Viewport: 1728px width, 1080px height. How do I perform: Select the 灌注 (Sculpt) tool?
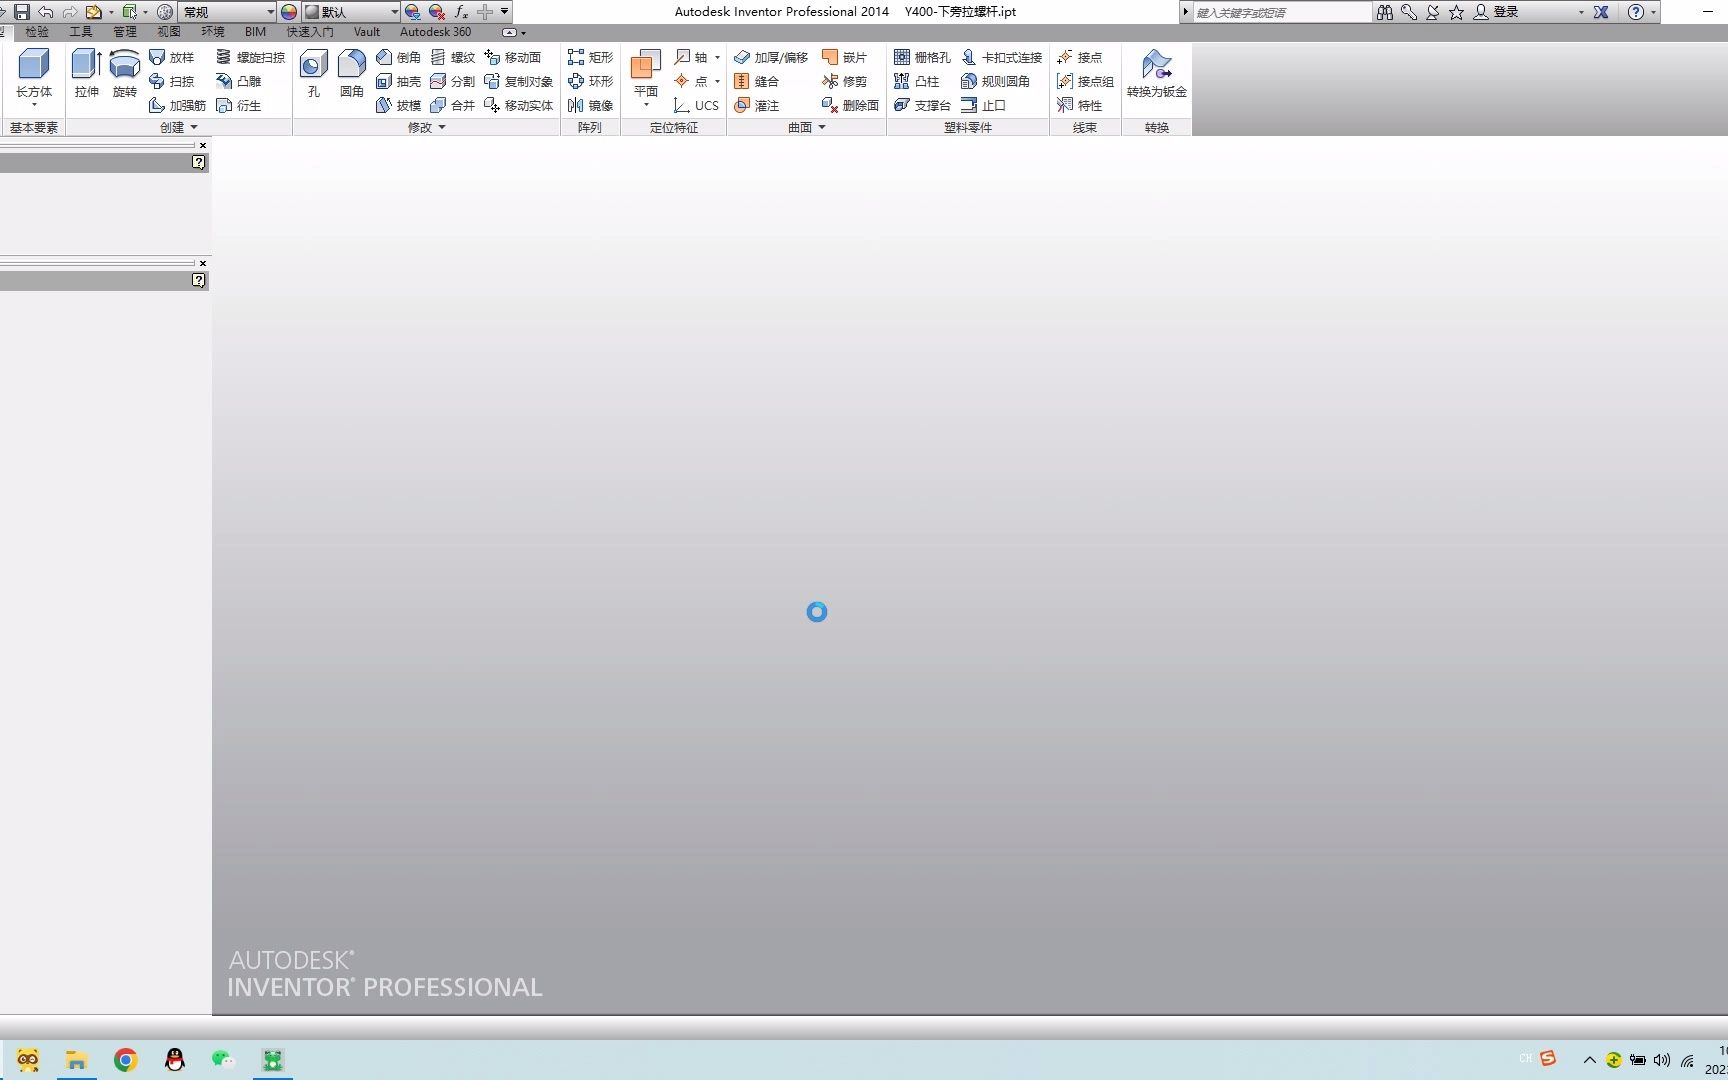pyautogui.click(x=756, y=105)
